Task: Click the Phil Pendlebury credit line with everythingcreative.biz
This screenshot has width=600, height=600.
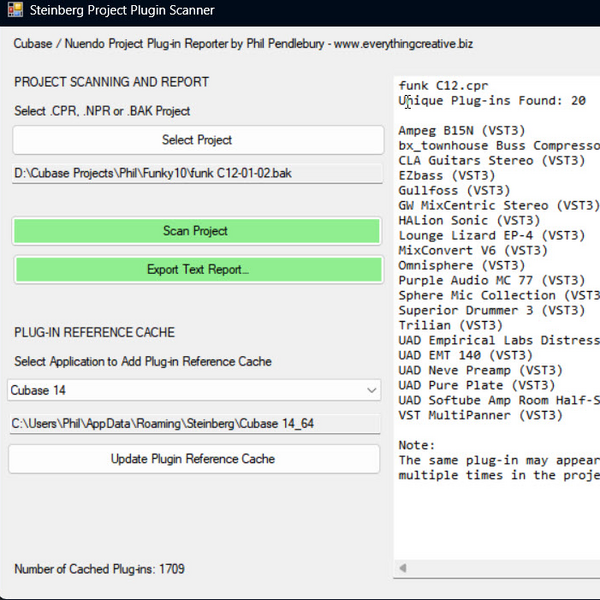Action: click(x=243, y=44)
